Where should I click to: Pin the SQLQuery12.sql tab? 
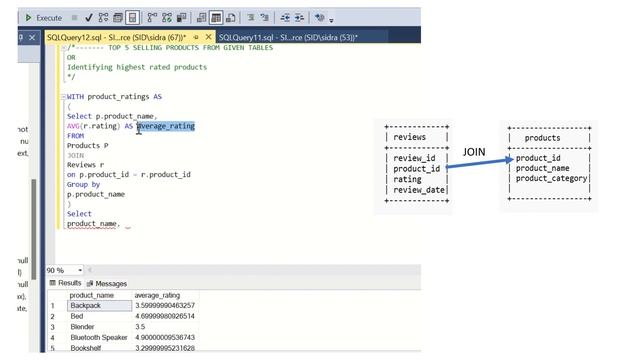(196, 37)
